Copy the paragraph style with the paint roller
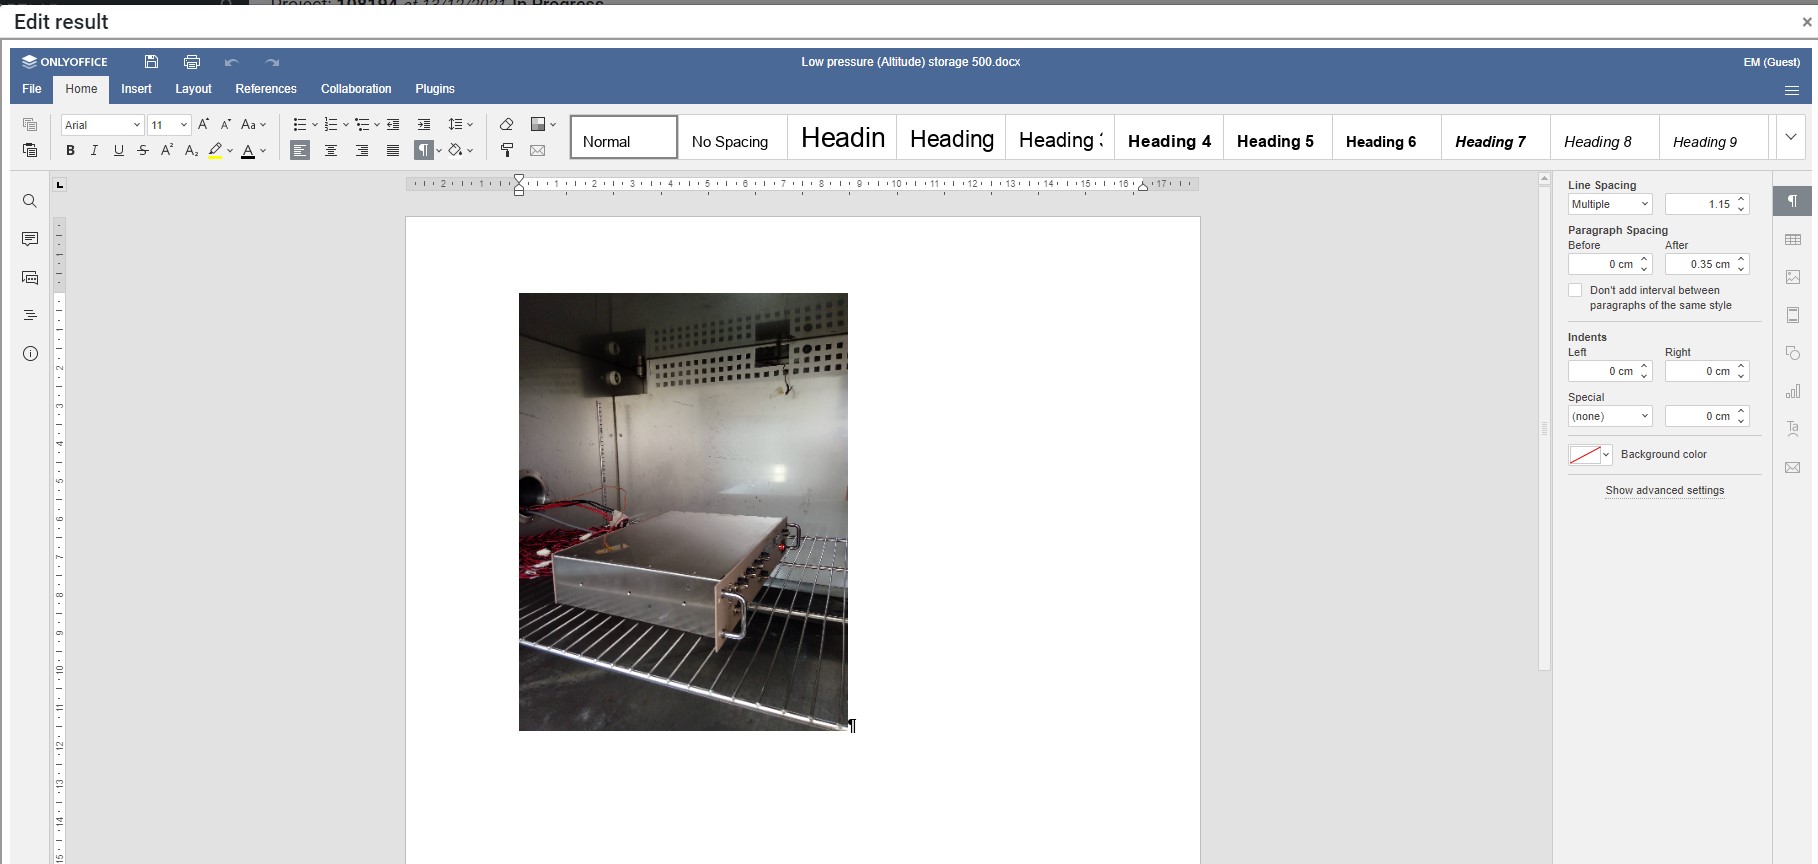Screen dimensions: 1818x864 (x=507, y=150)
